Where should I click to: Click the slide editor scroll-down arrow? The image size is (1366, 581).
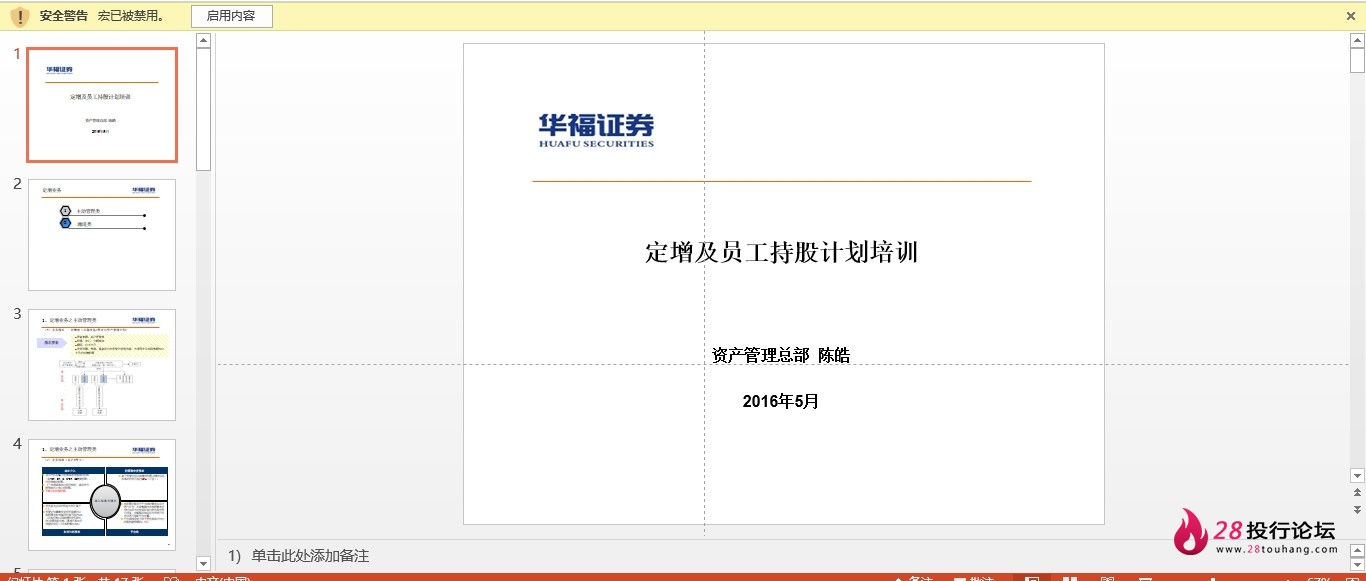[1357, 475]
